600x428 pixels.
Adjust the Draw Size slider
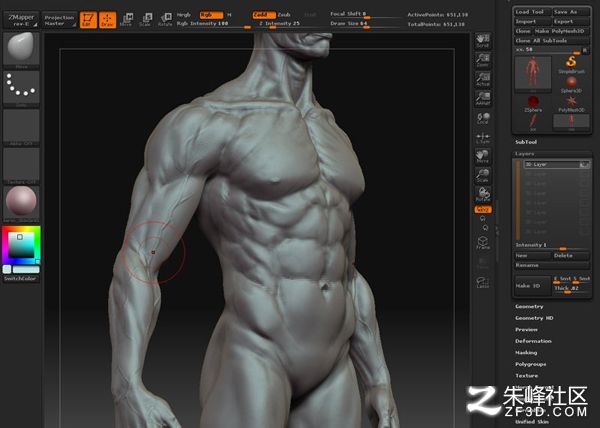click(x=365, y=24)
